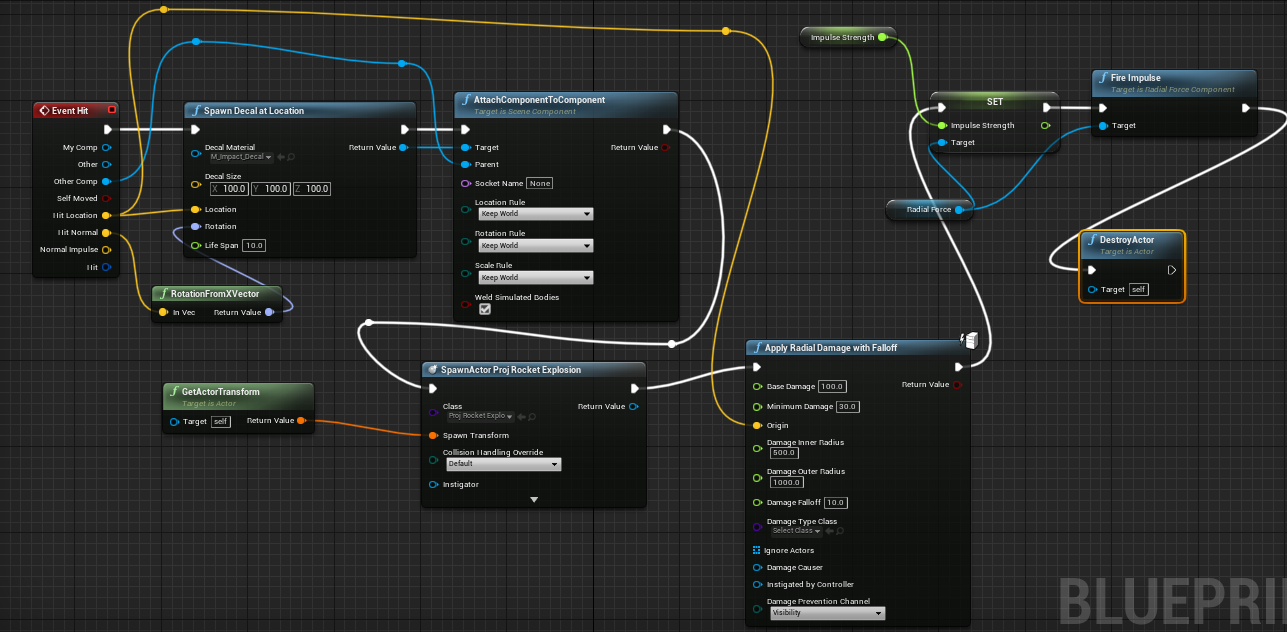Click the Event Hit execution output pin
This screenshot has width=1287, height=632.
tap(108, 129)
